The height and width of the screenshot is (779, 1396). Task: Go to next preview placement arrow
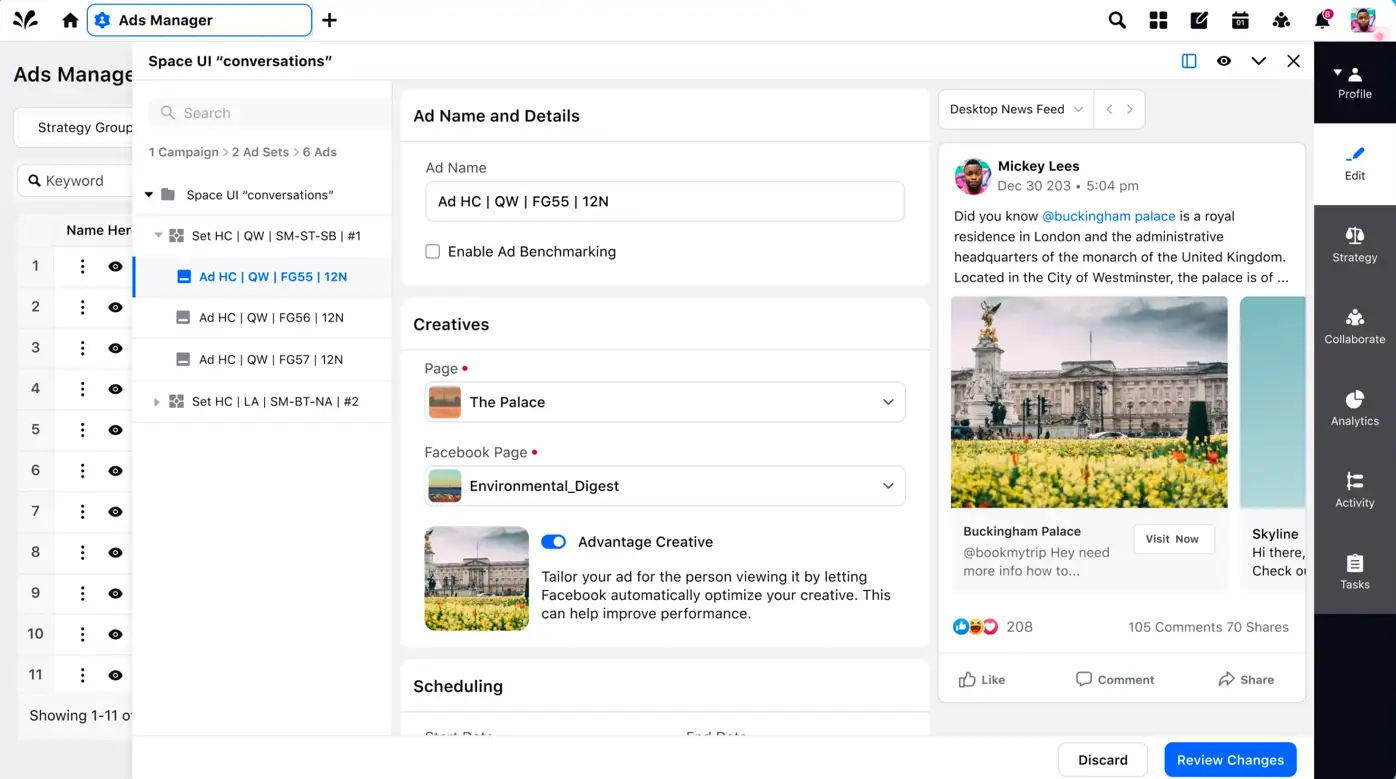(x=1130, y=109)
